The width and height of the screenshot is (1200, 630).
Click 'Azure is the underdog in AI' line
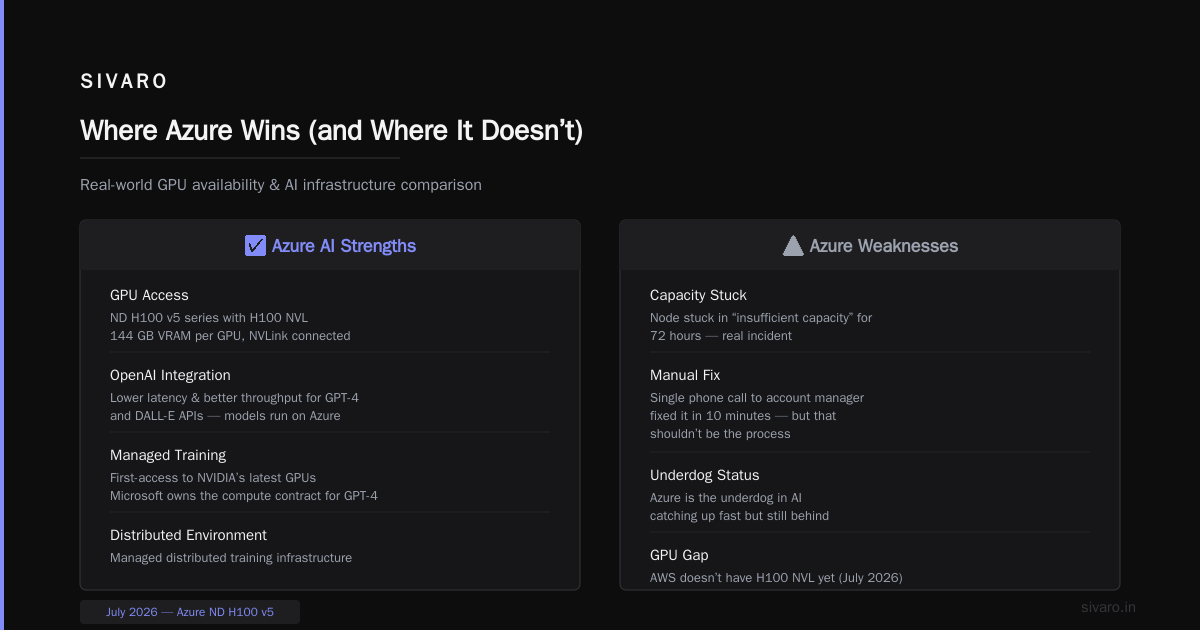[726, 498]
